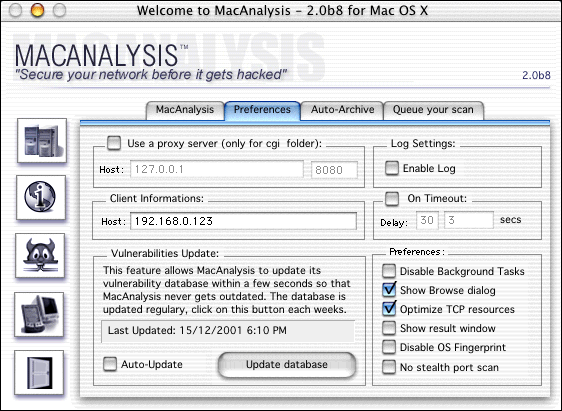The image size is (562, 411).
Task: Open the Auto-Archive tab
Action: click(x=342, y=110)
